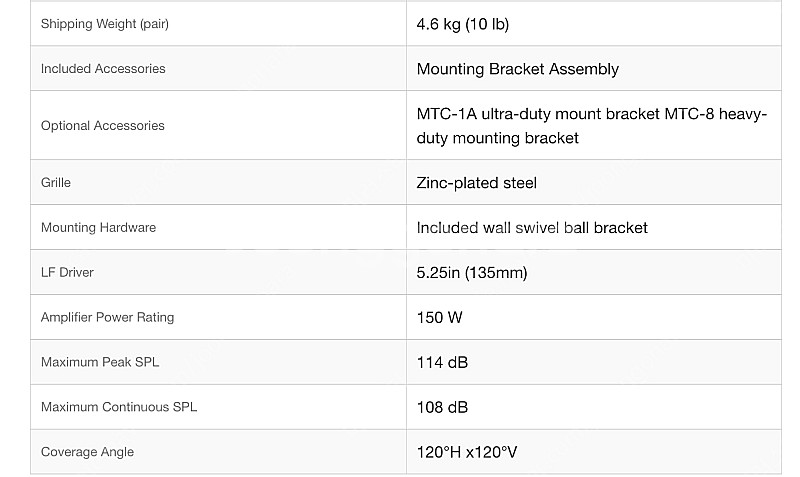
Task: Click the MTC-1A ultra-duty mount bracket text
Action: [x=538, y=114]
